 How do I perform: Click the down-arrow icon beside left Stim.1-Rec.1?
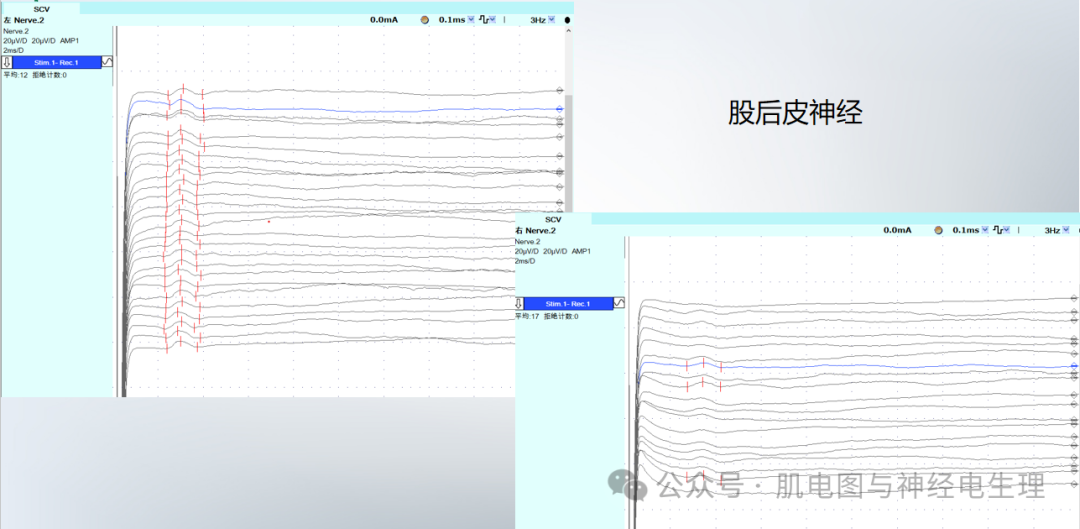click(x=7, y=62)
